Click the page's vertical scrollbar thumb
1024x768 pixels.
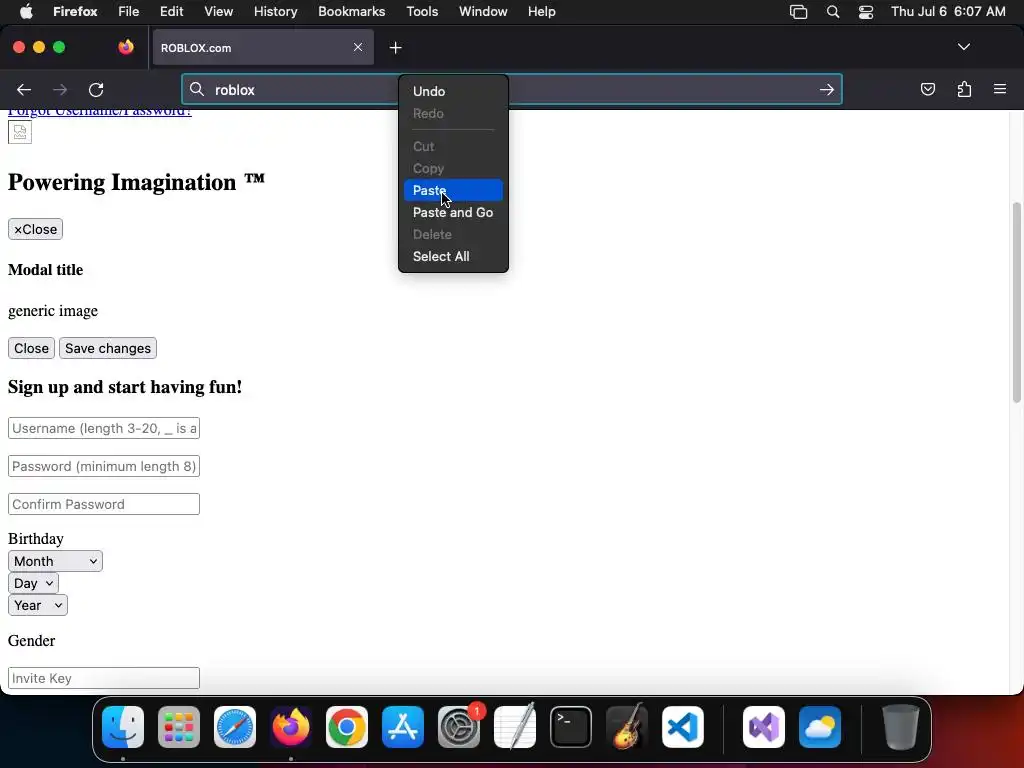click(x=1016, y=302)
